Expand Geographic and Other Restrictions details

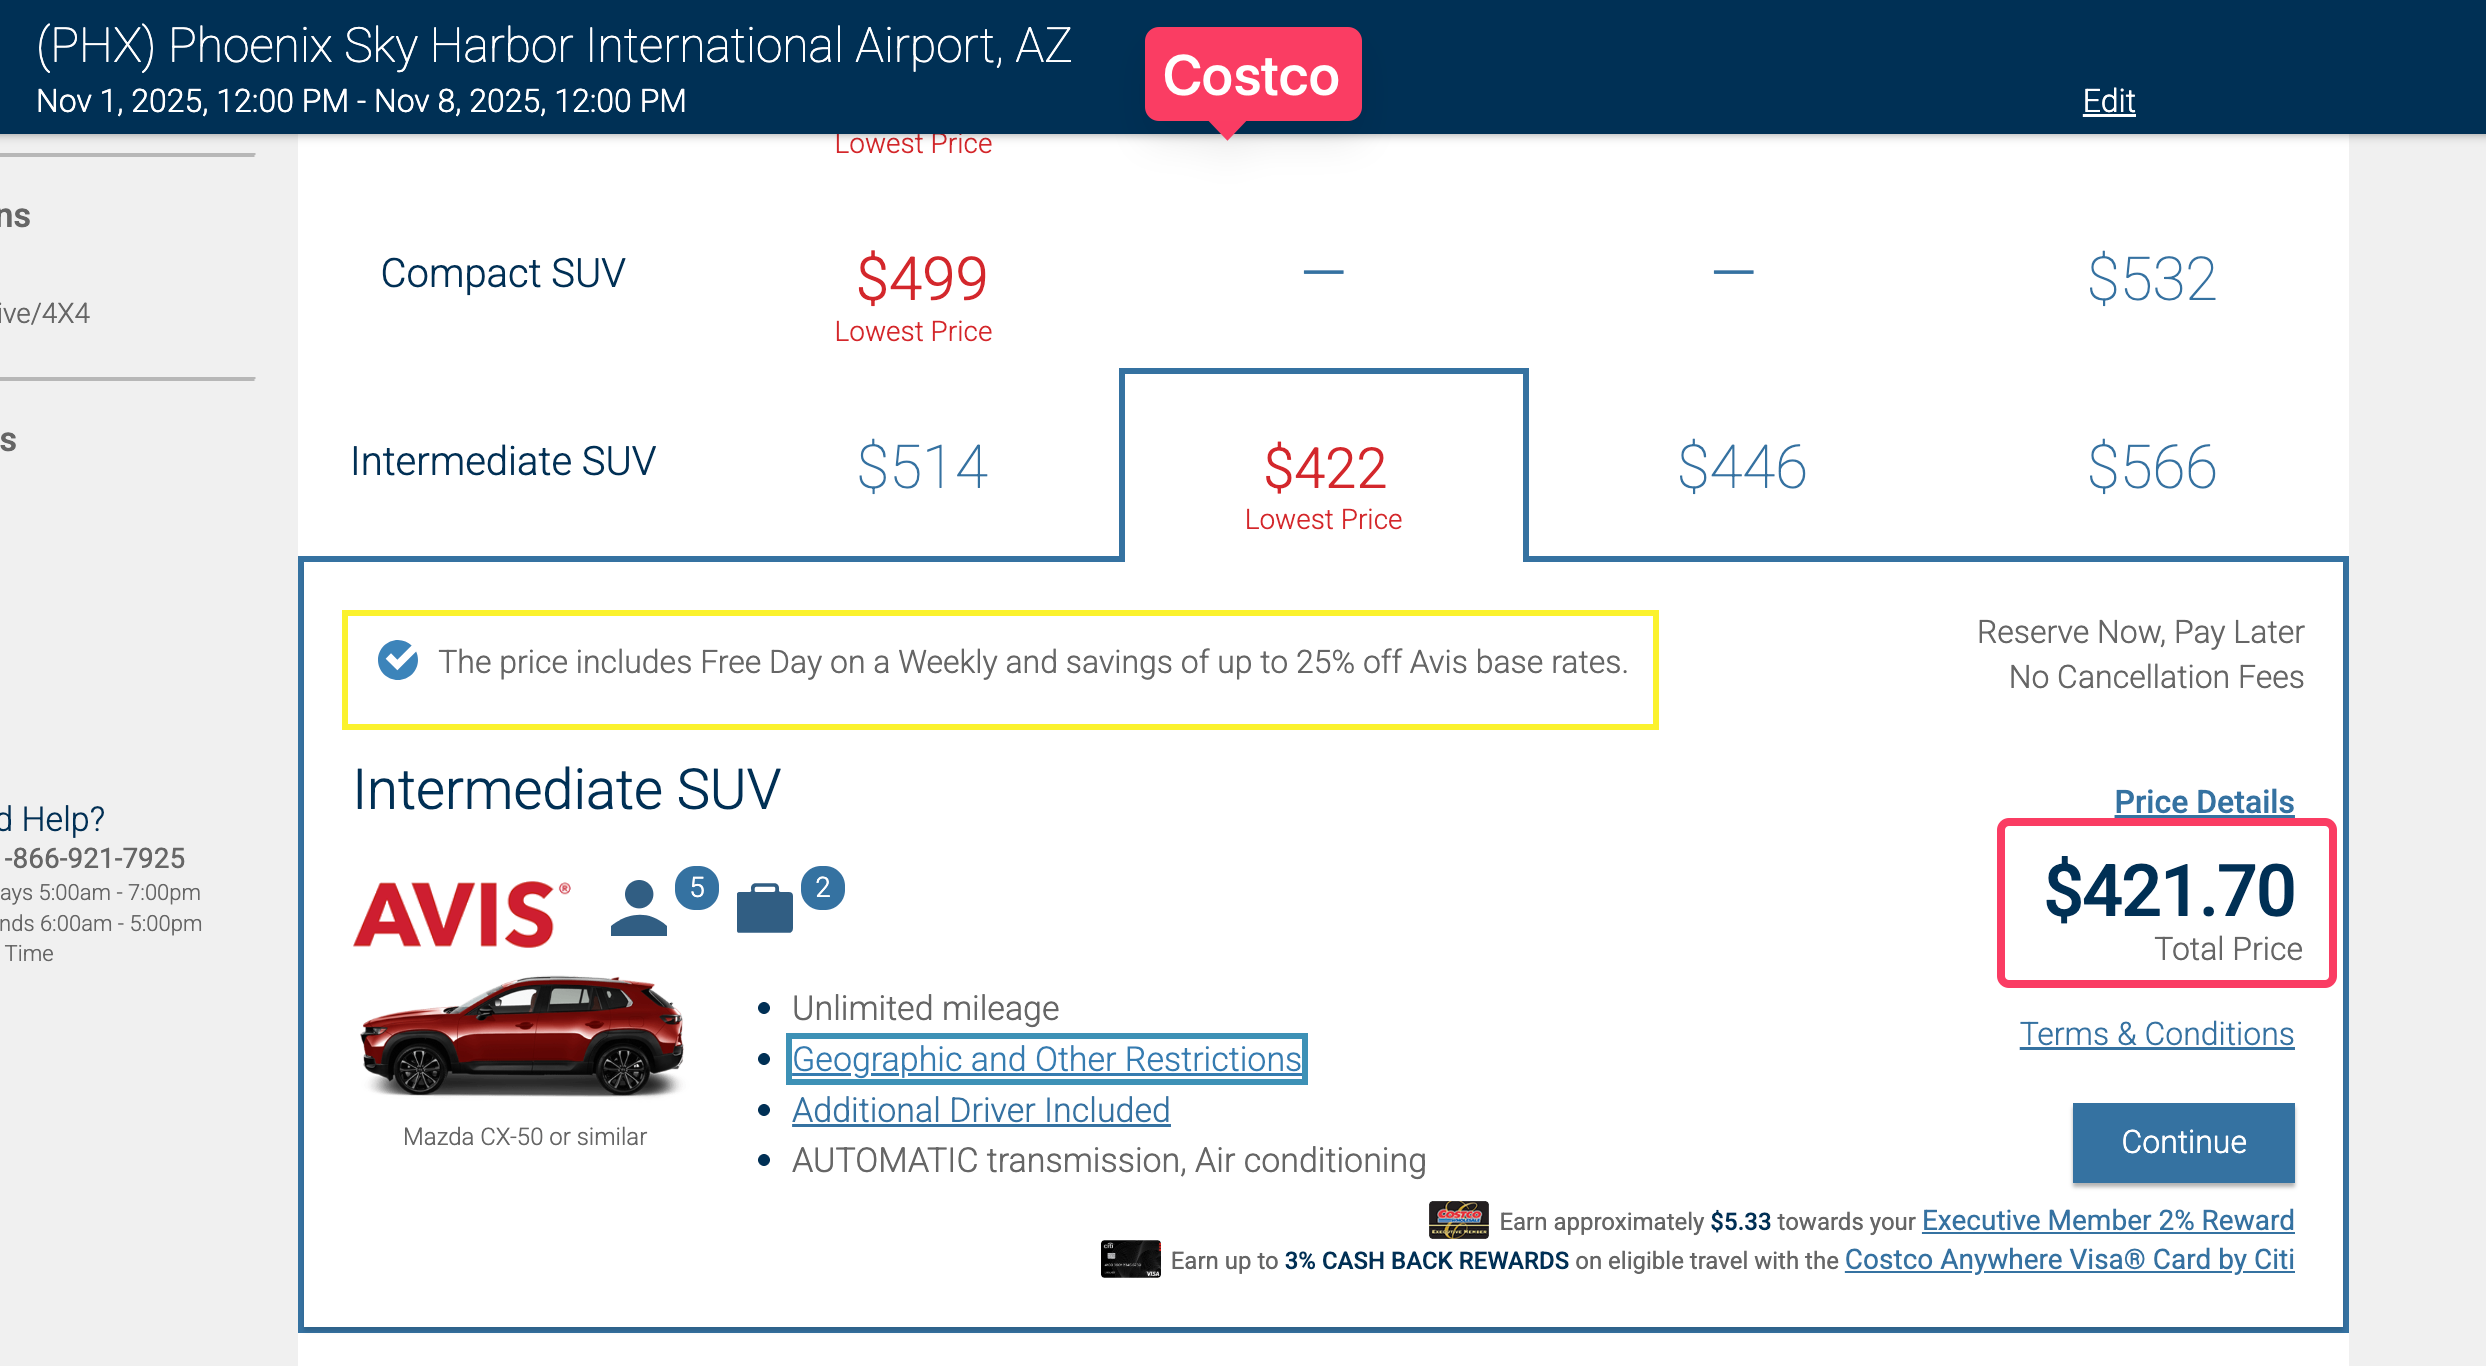[x=1046, y=1058]
